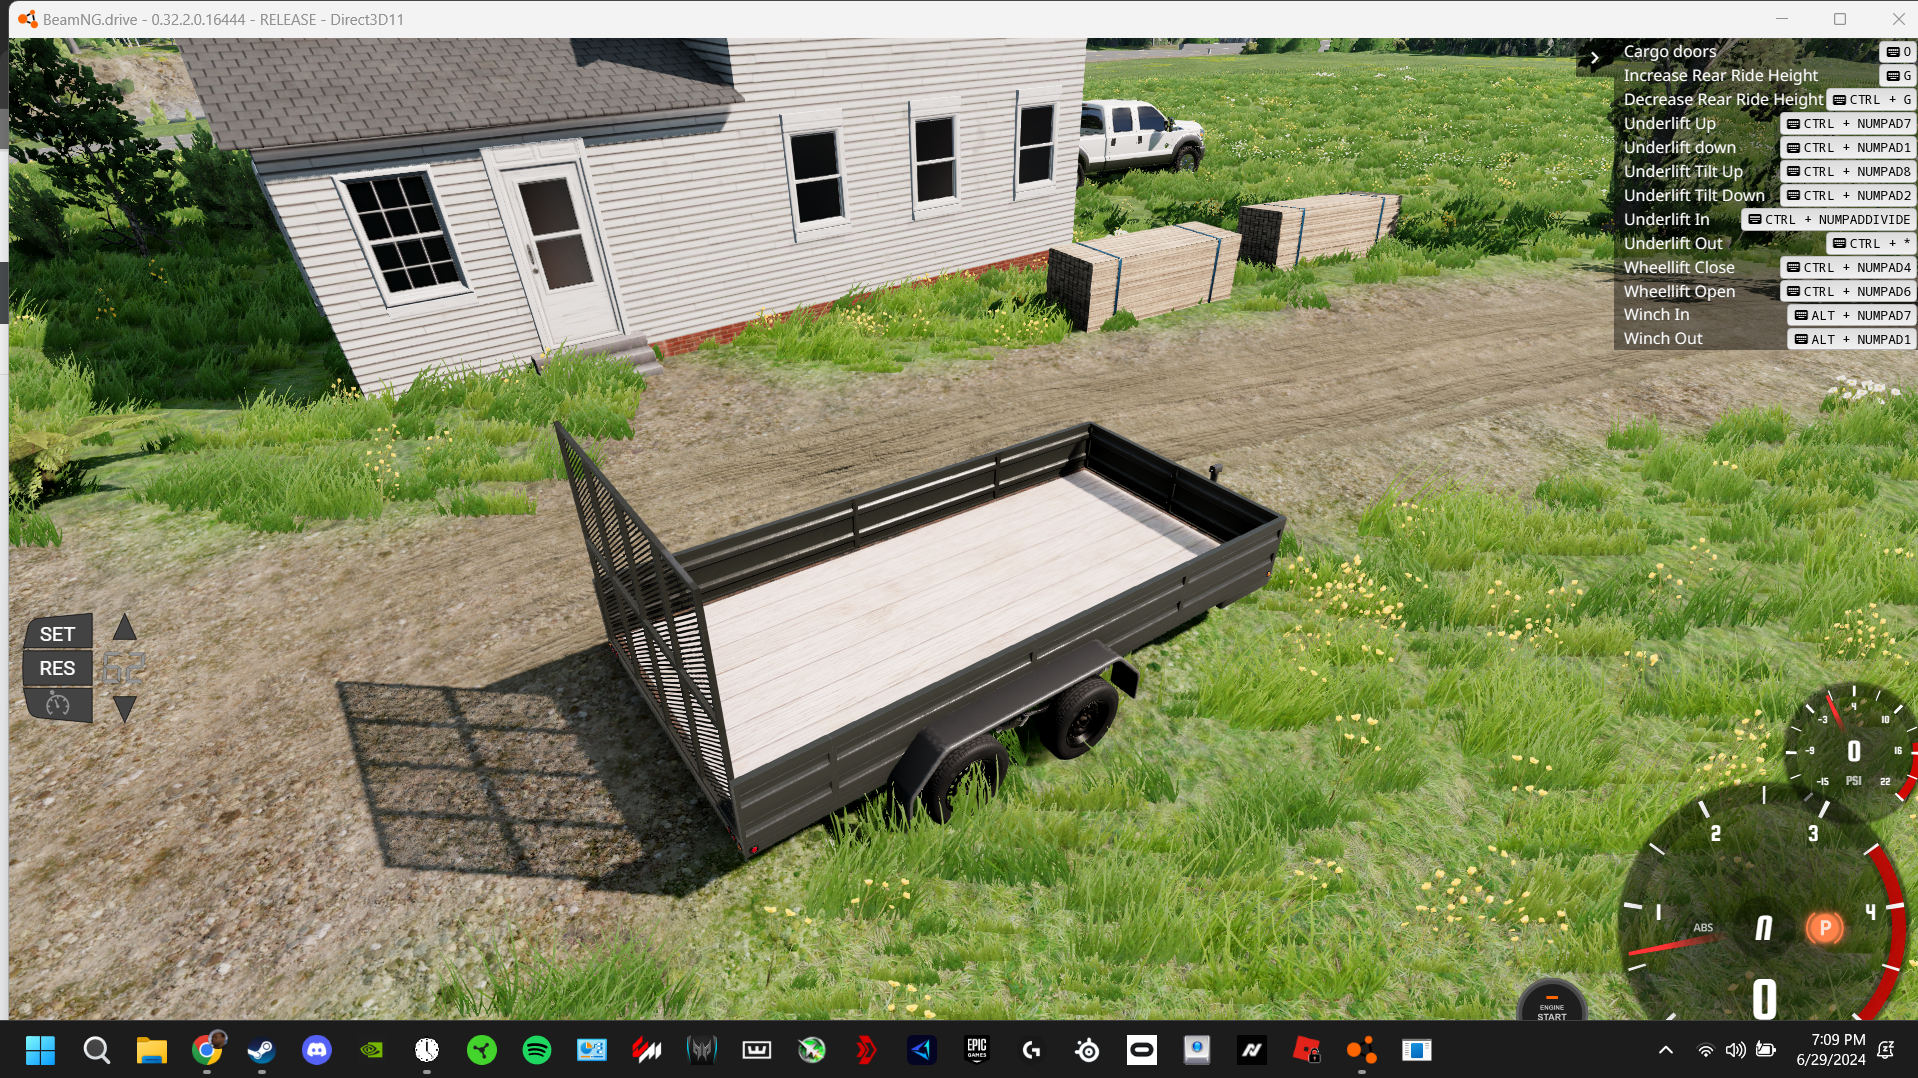Decrease cruise speed with down arrow
Screen dimensions: 1918x1078
point(124,709)
